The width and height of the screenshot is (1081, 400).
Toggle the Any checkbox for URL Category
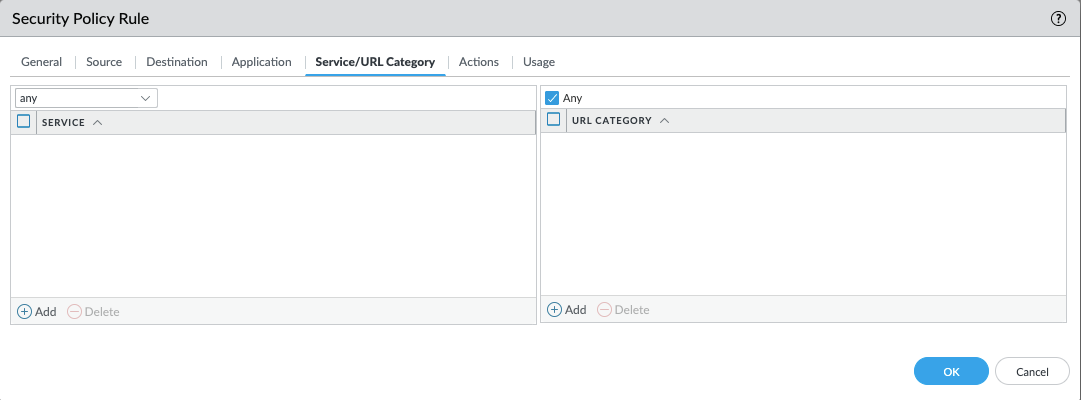(552, 98)
